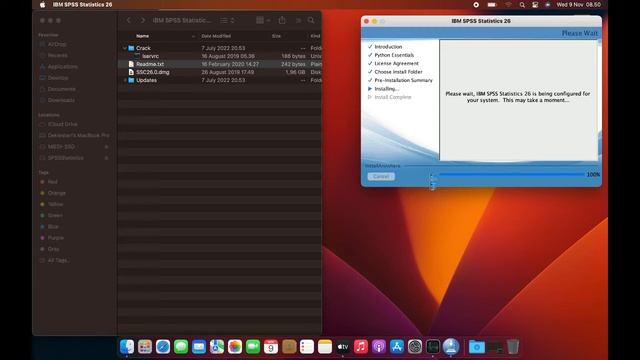Select the Updates folder row

(x=220, y=80)
